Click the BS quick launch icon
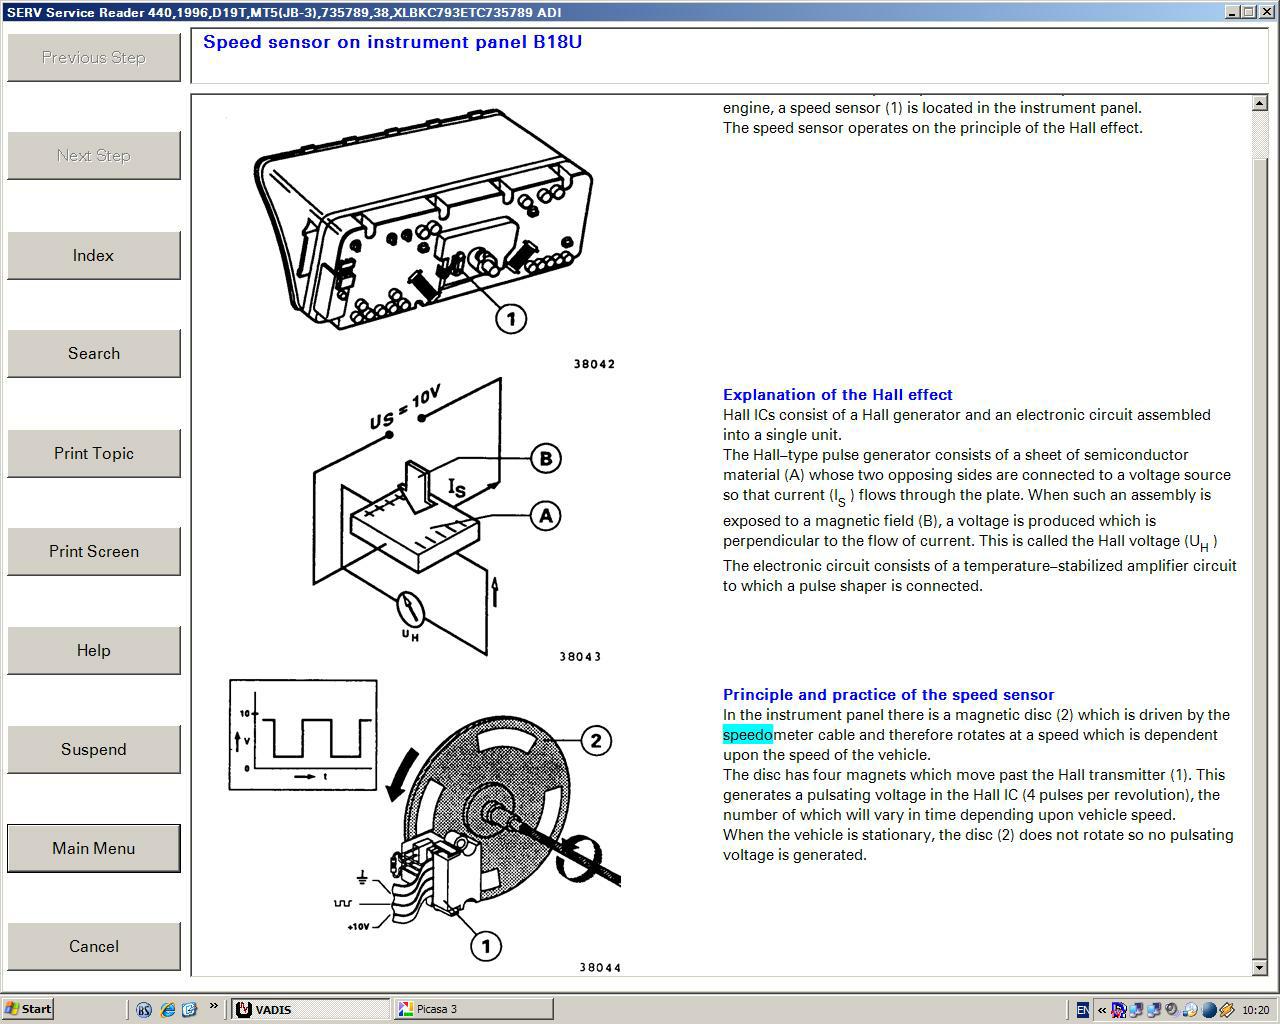 (x=144, y=1010)
